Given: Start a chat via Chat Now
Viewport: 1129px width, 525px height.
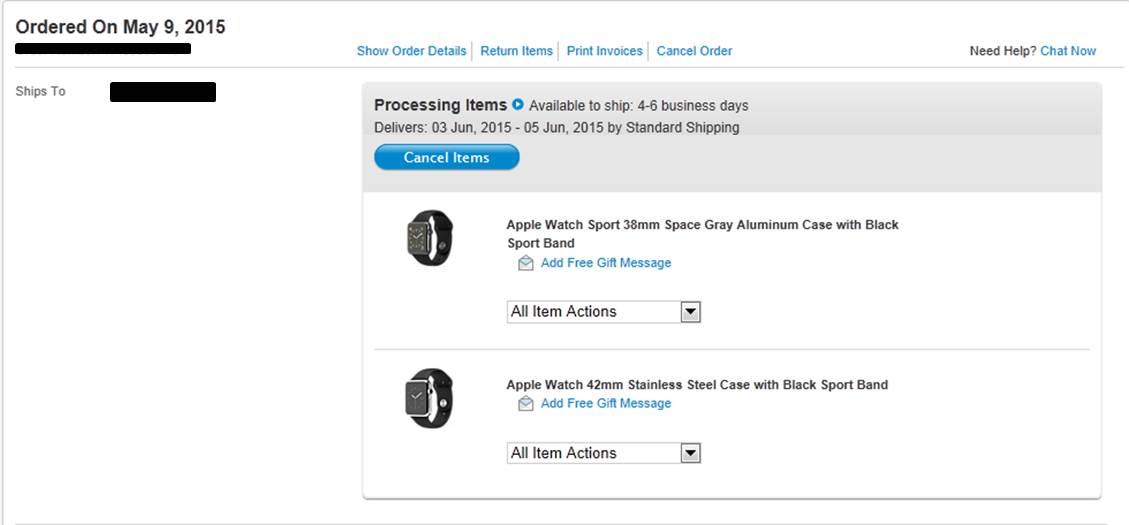Looking at the screenshot, I should click(1068, 51).
